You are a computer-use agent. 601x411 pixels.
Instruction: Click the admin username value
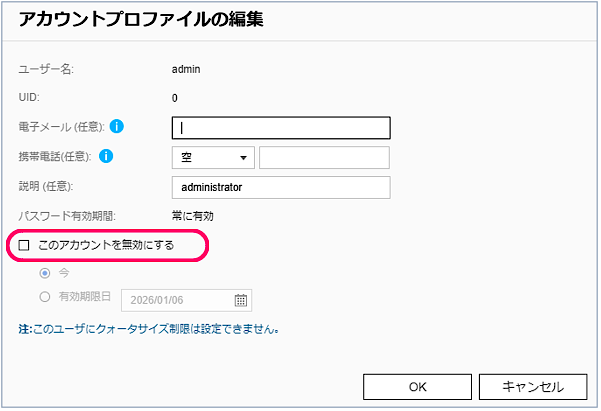(186, 69)
